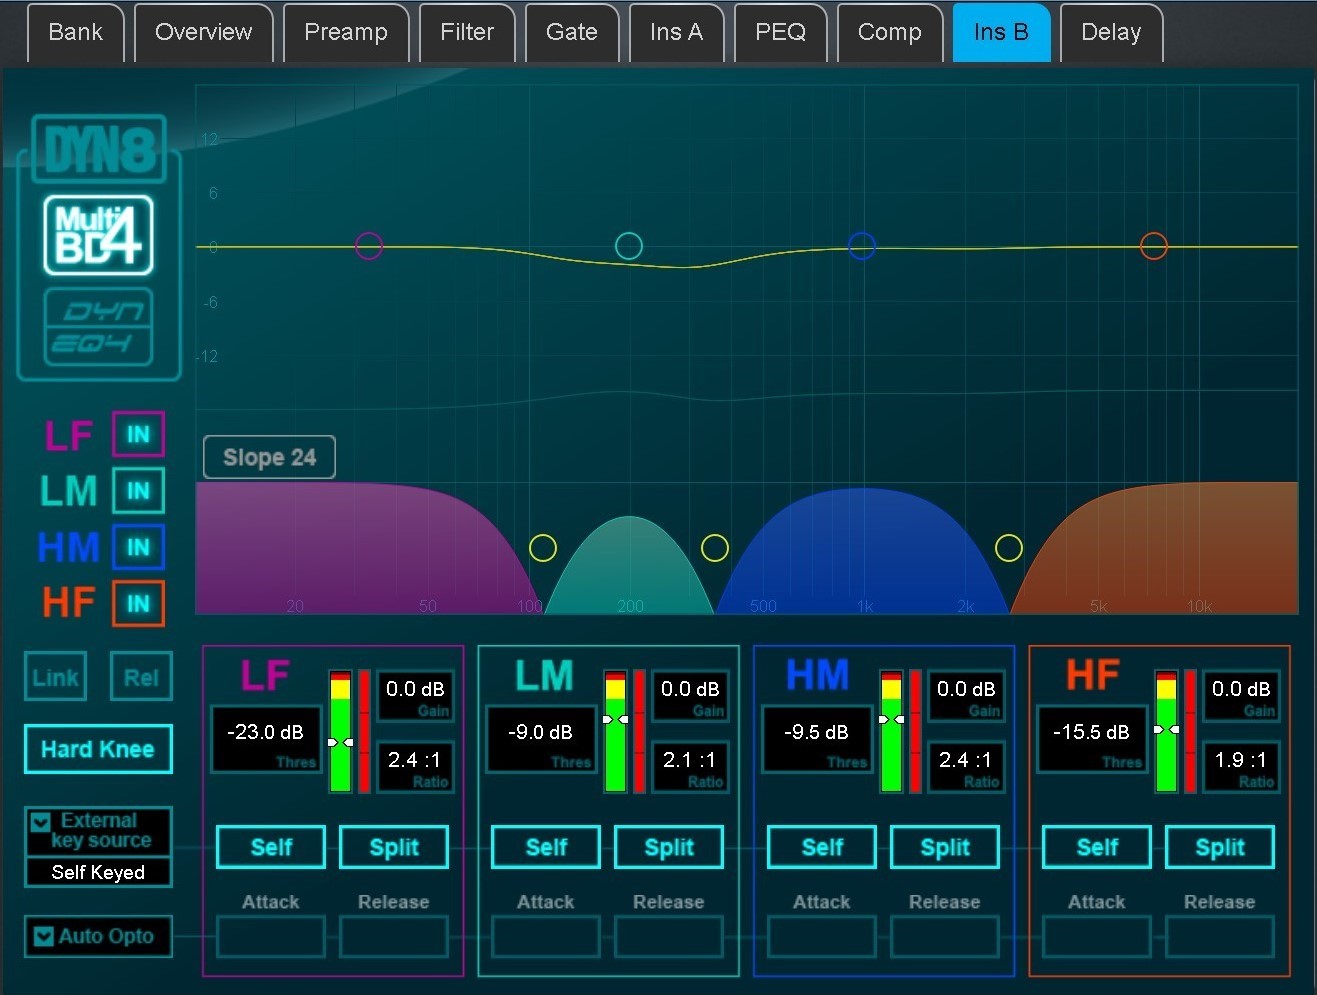
Task: Select the LF/LM crossover point circle
Action: (x=543, y=548)
